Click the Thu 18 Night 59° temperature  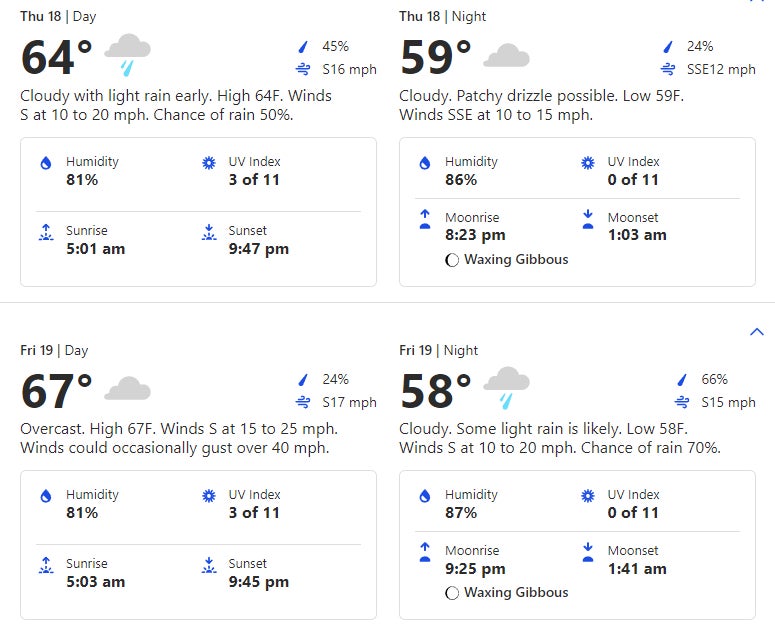(x=436, y=58)
